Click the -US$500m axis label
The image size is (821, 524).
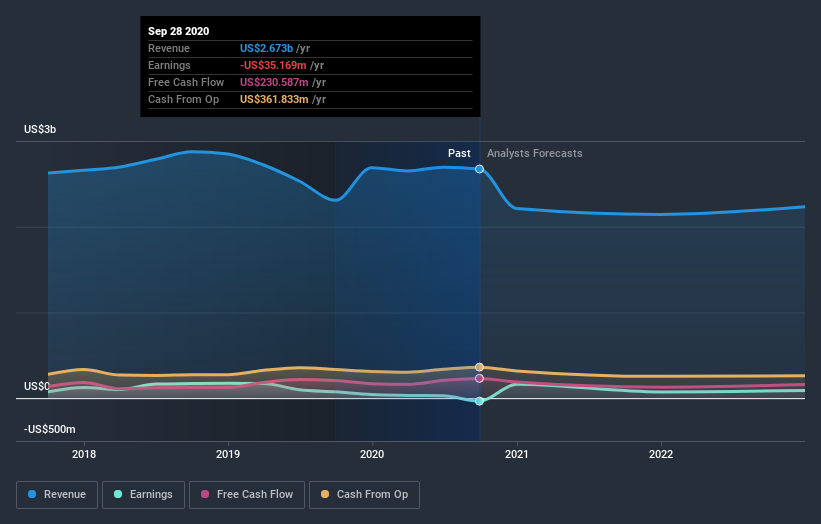coord(50,429)
